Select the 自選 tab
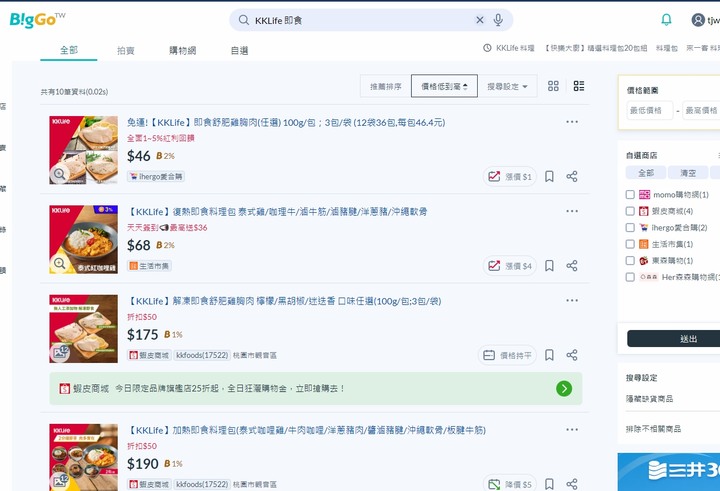 tap(239, 51)
